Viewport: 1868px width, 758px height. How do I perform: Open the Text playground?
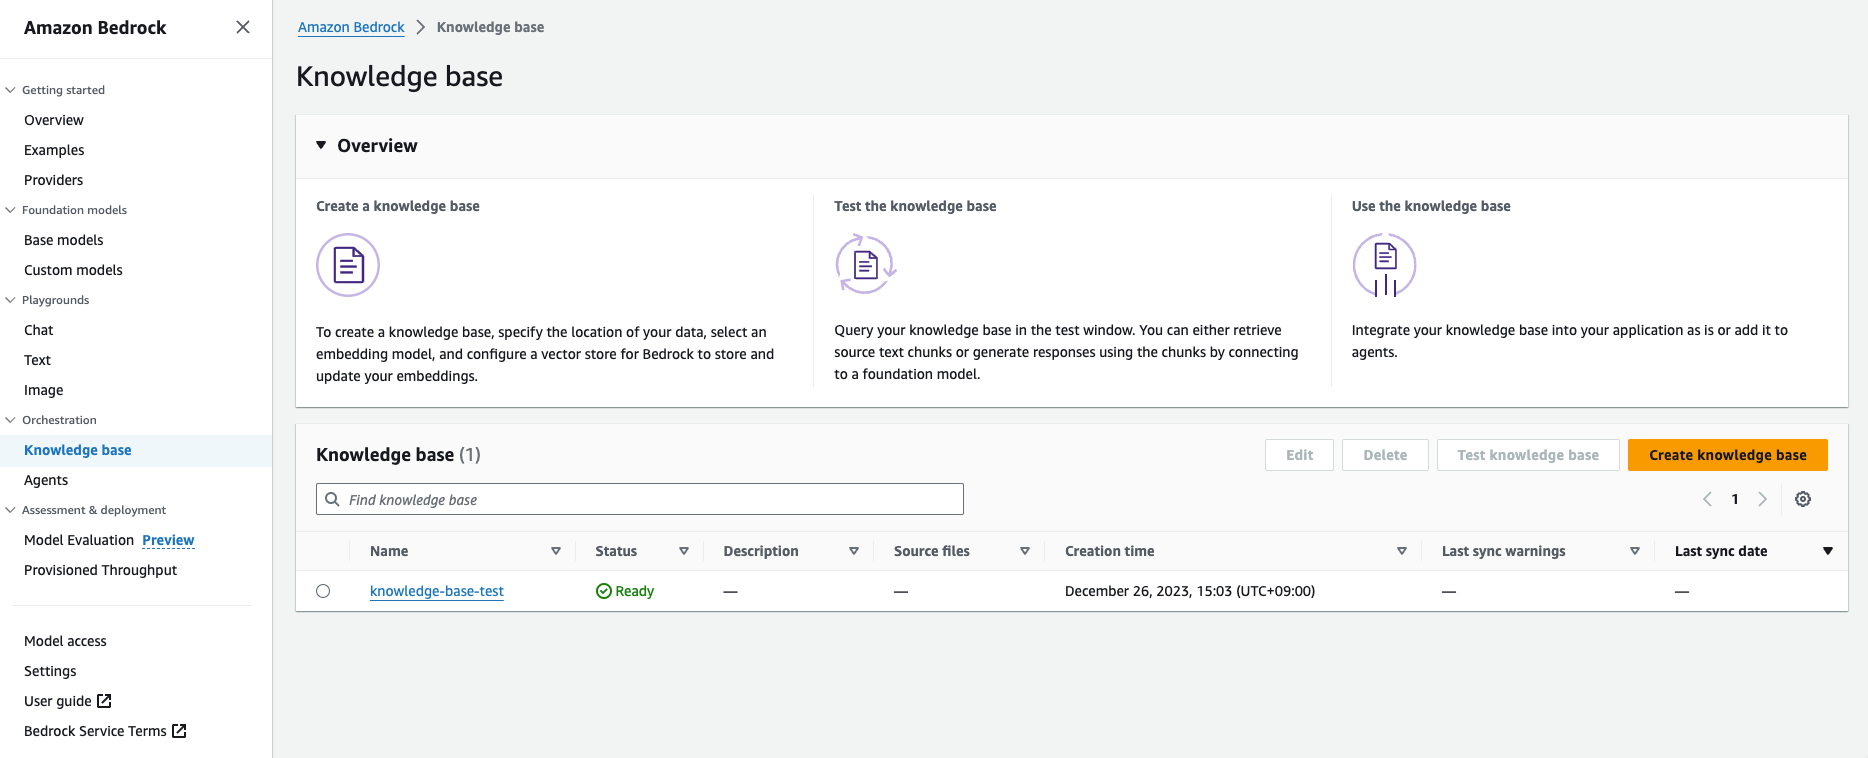(37, 360)
